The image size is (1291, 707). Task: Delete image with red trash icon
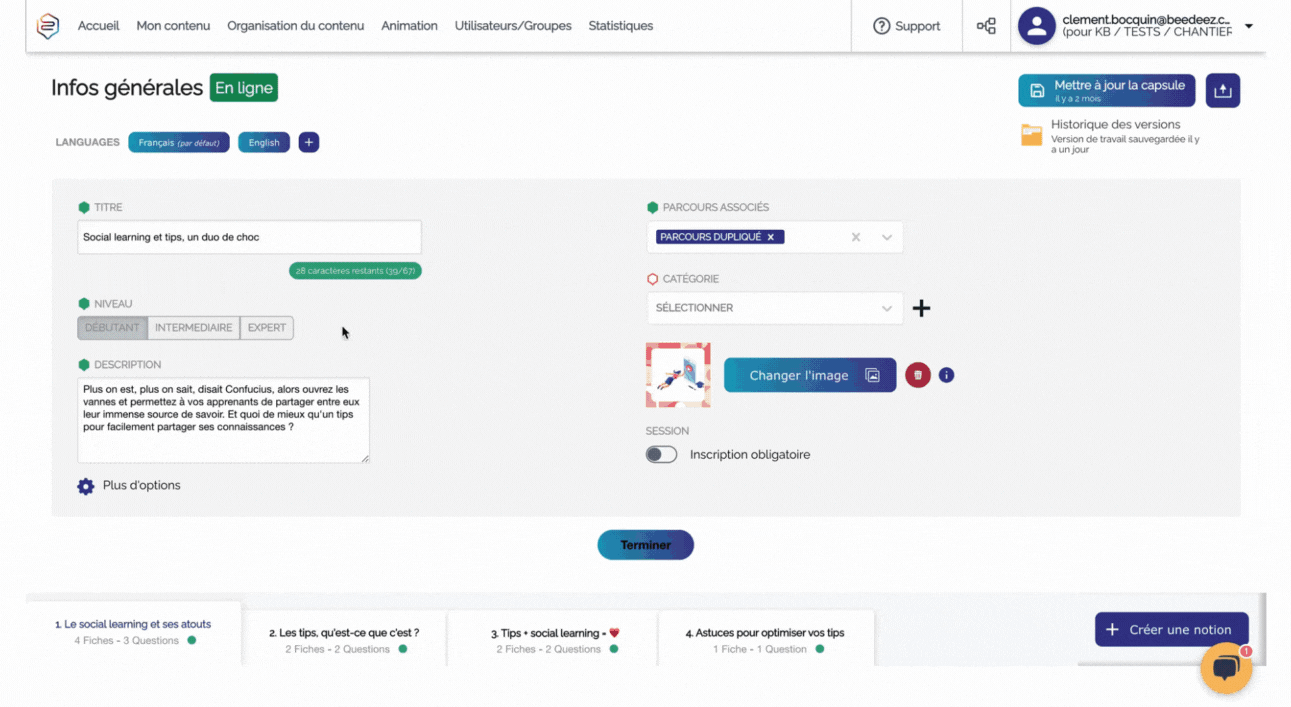(917, 375)
